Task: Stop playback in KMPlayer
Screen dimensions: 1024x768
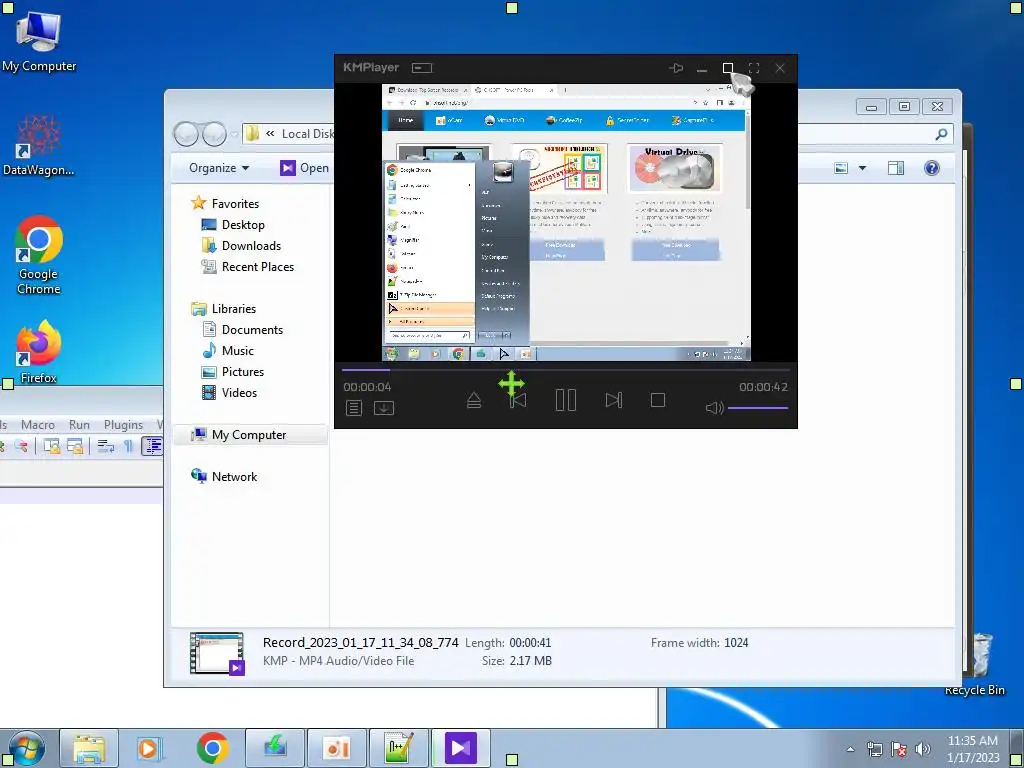Action: pyautogui.click(x=658, y=400)
